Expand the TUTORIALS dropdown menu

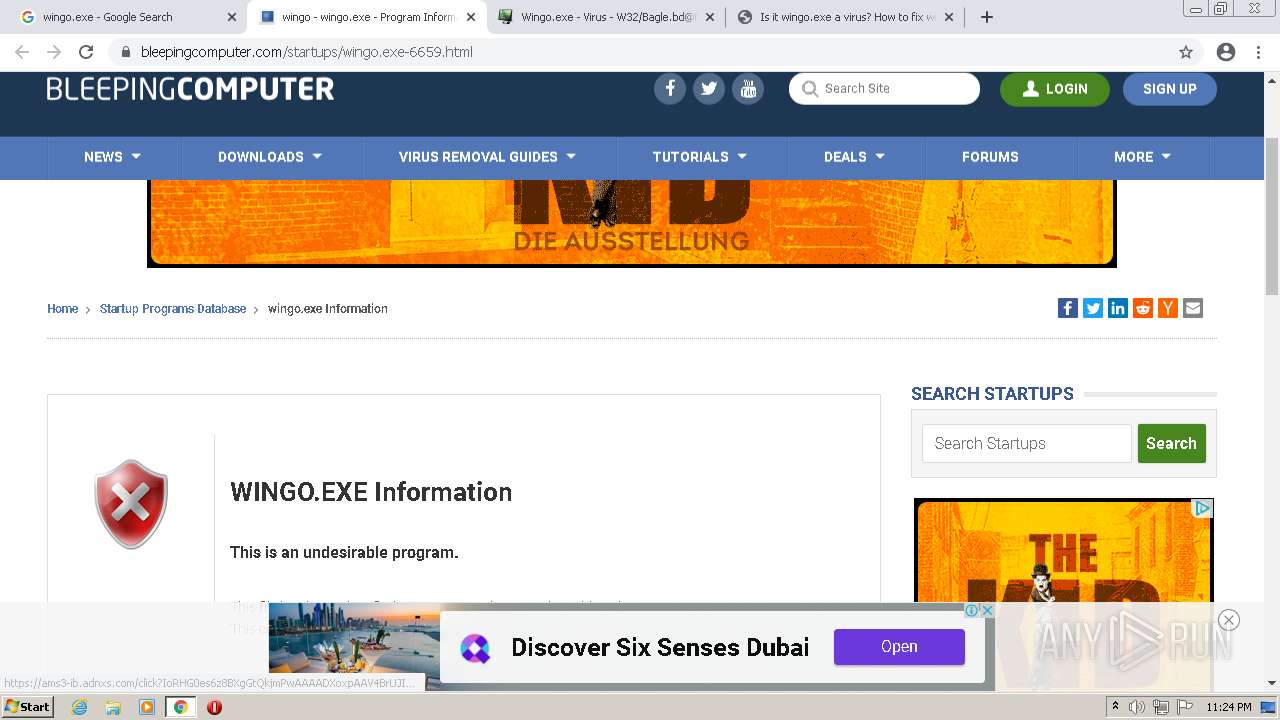click(700, 157)
